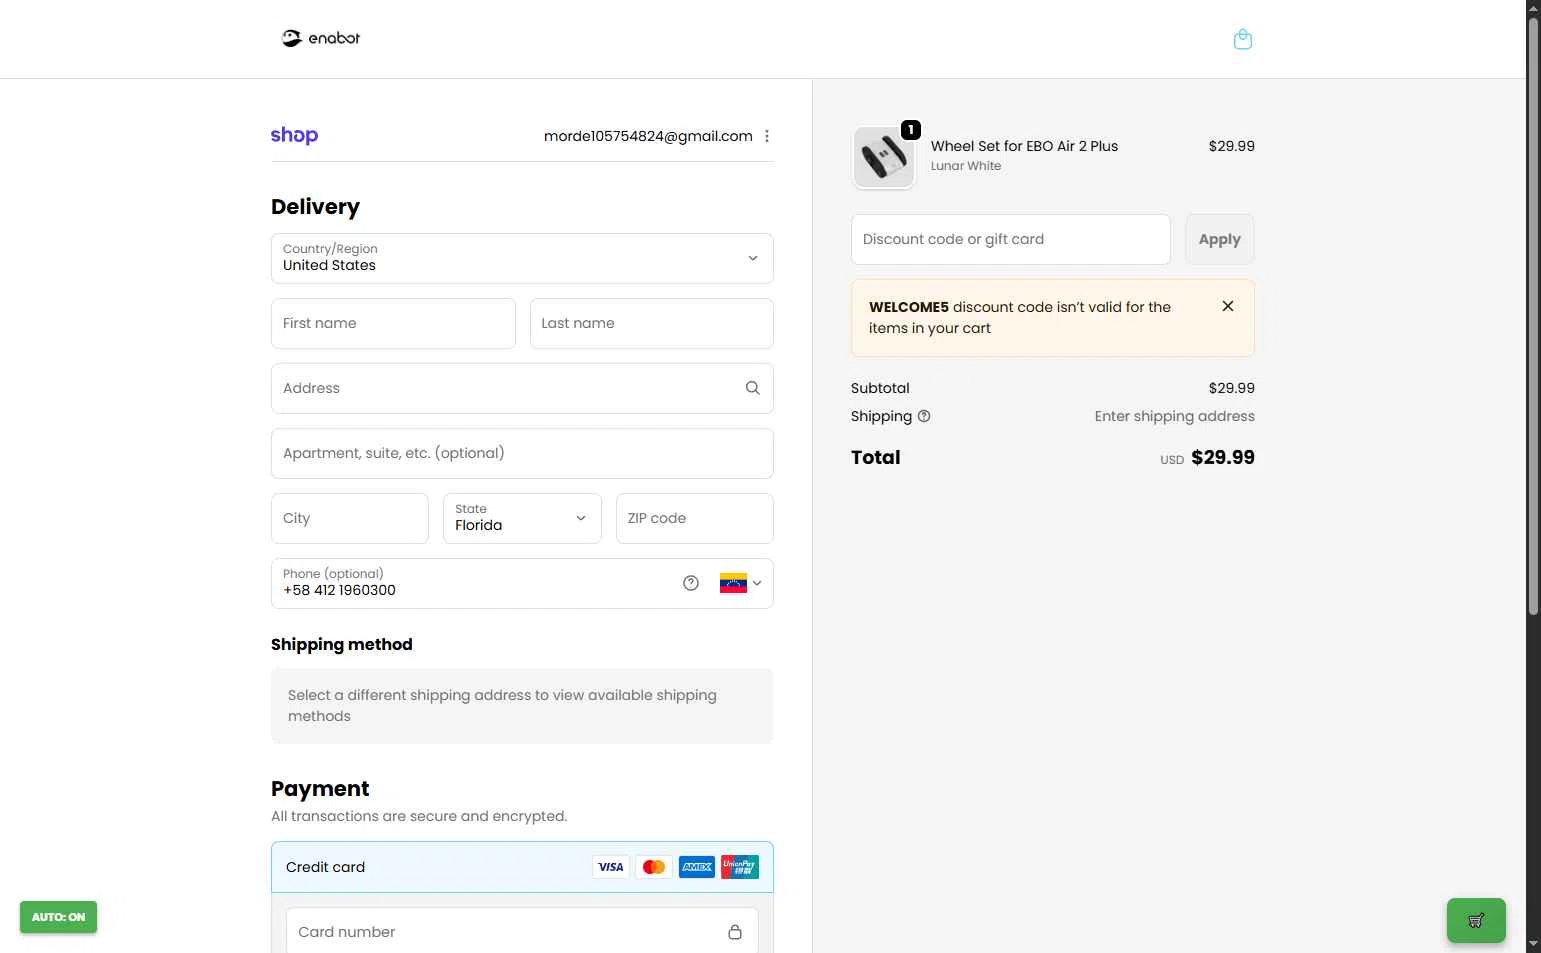Click the Delivery heading
Viewport: 1541px width, 953px height.
(x=315, y=207)
